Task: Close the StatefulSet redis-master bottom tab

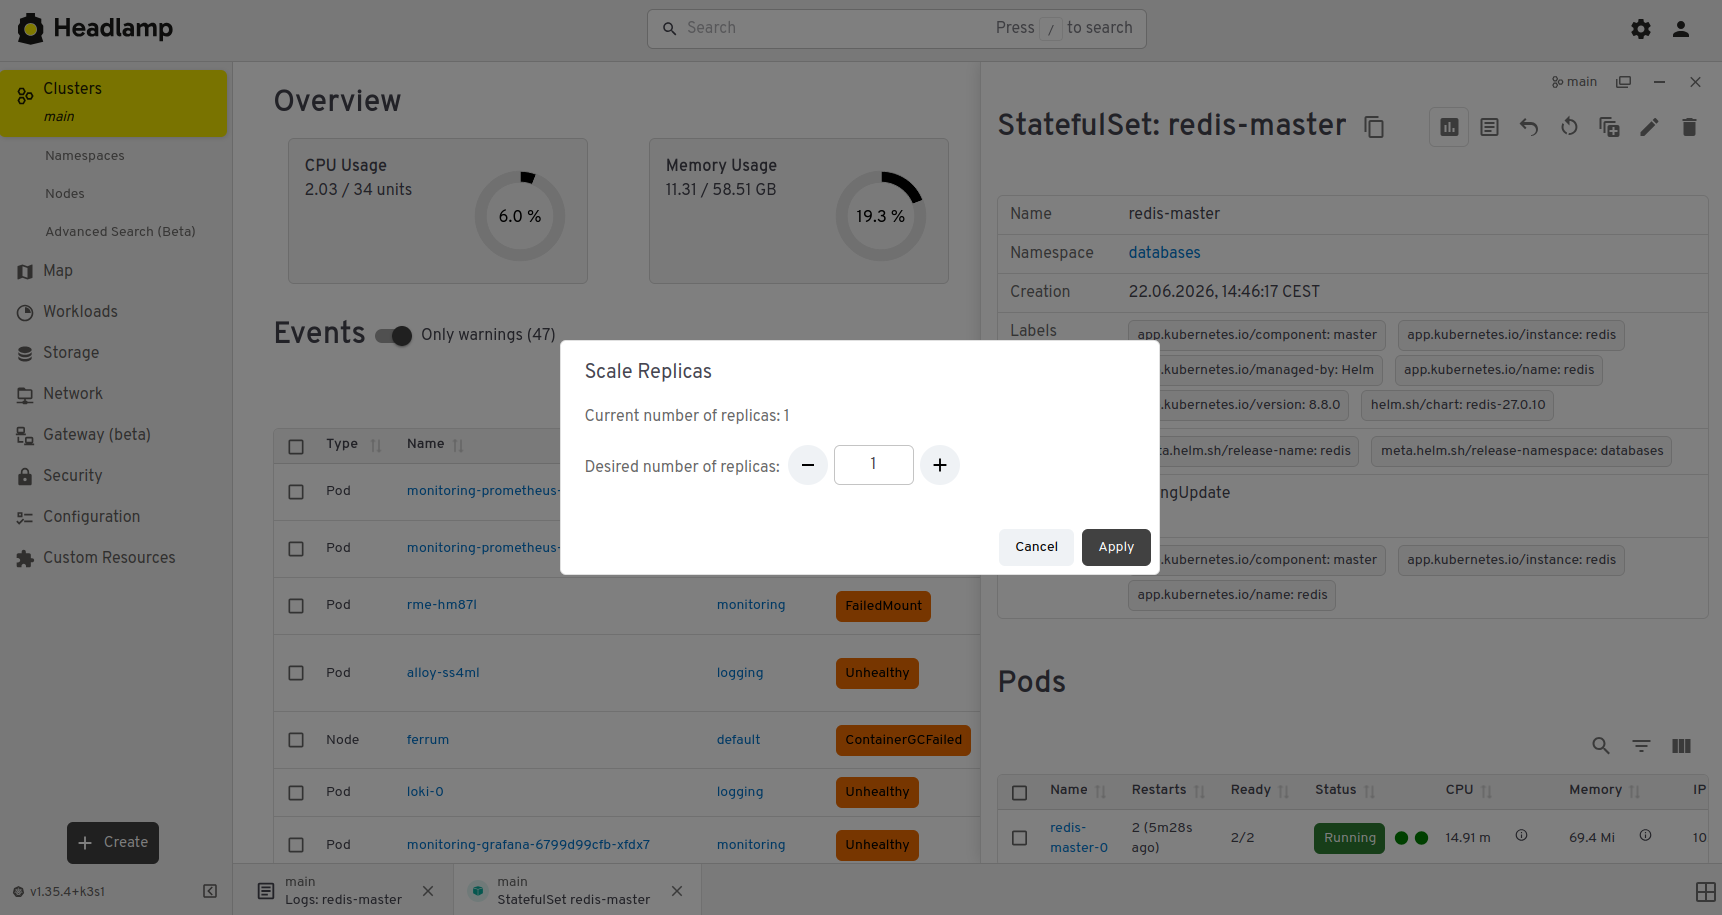Action: pyautogui.click(x=677, y=891)
